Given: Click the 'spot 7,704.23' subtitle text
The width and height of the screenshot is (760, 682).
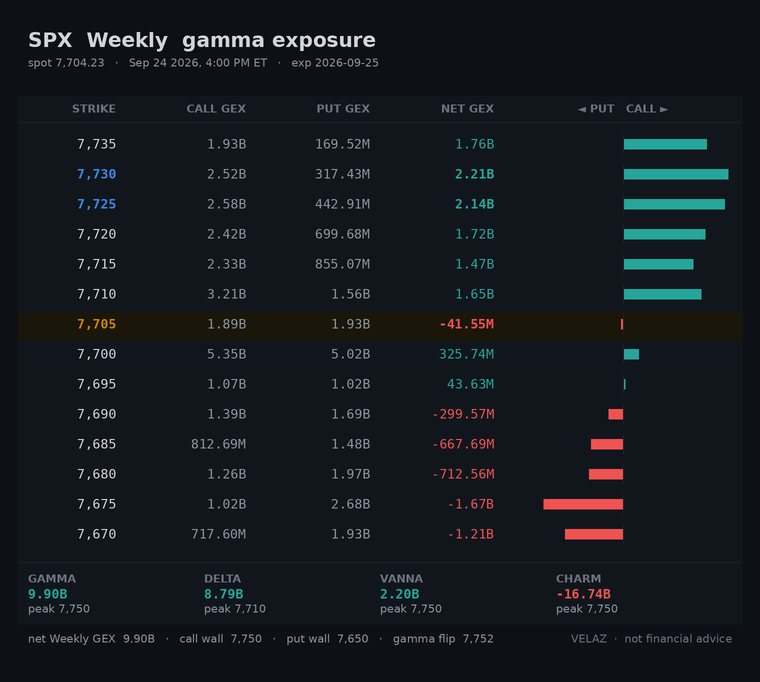Looking at the screenshot, I should click(66, 63).
